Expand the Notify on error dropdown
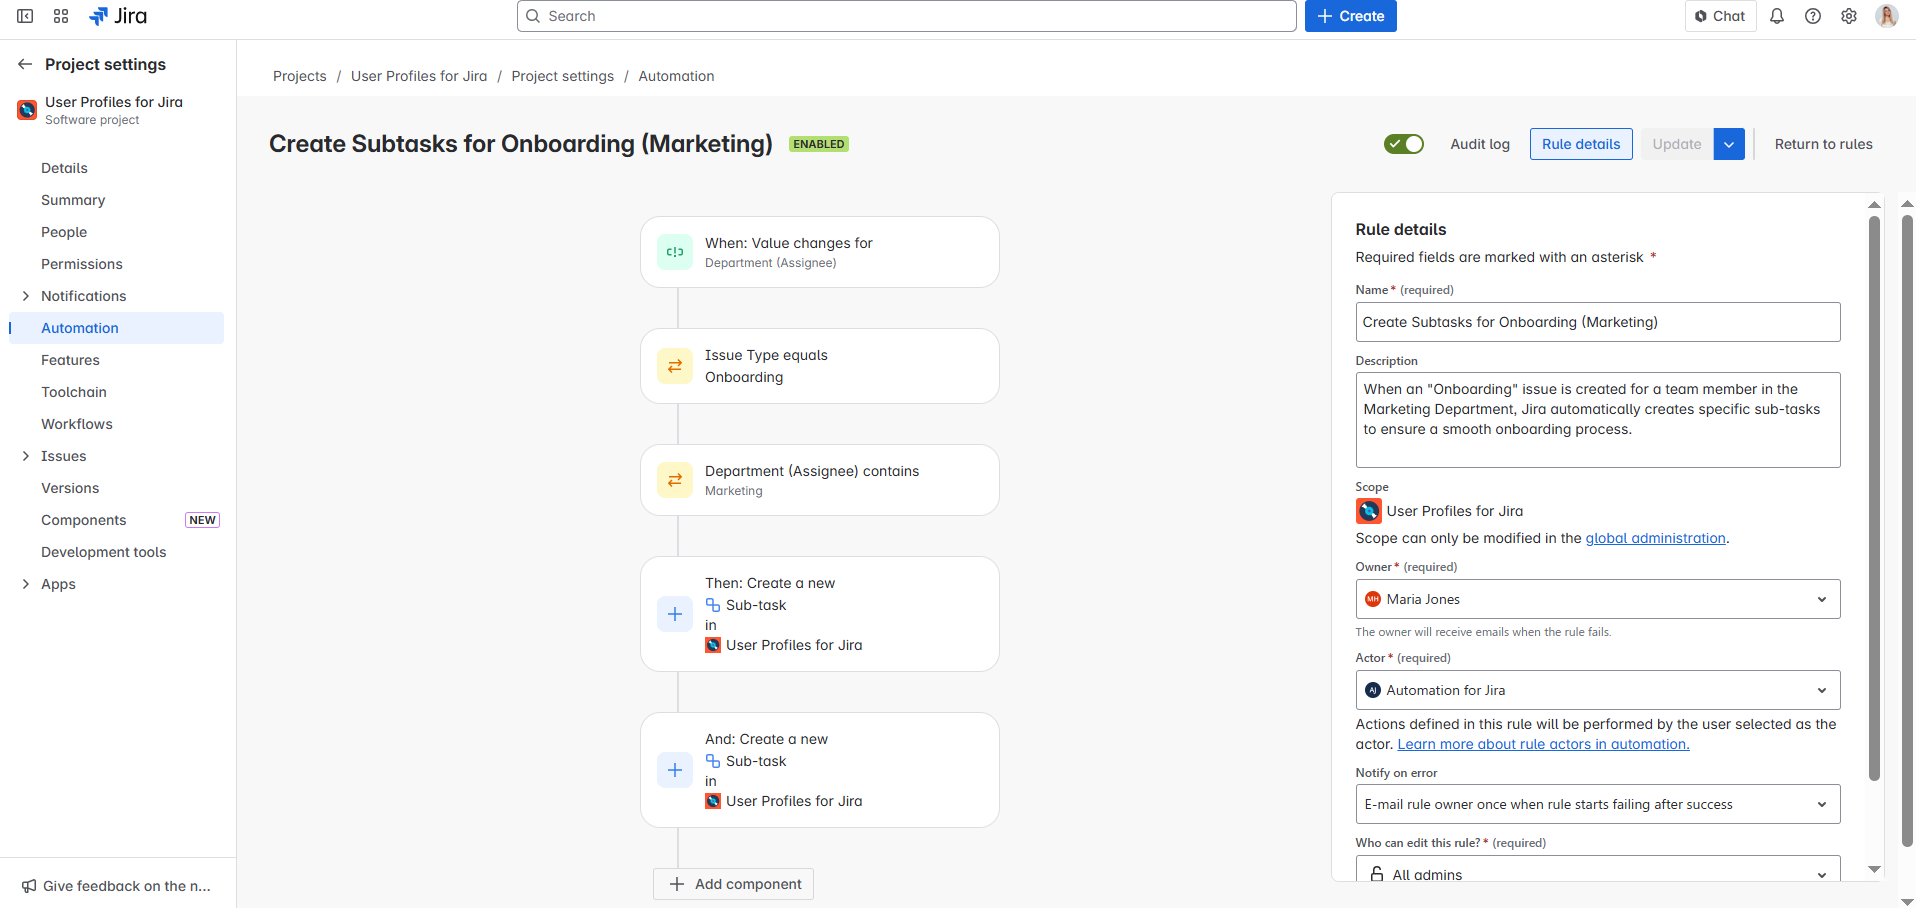Image resolution: width=1916 pixels, height=908 pixels. tap(1597, 804)
